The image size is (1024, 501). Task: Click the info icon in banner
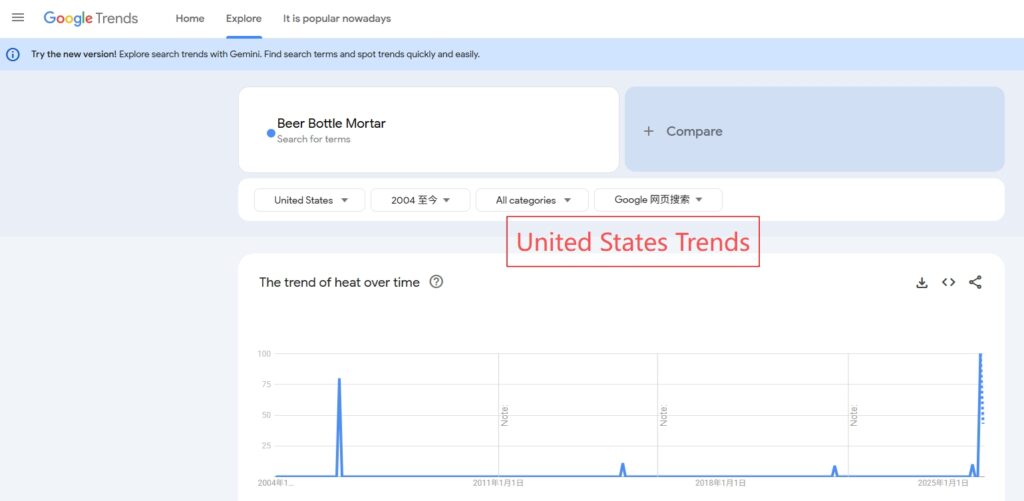coord(13,54)
